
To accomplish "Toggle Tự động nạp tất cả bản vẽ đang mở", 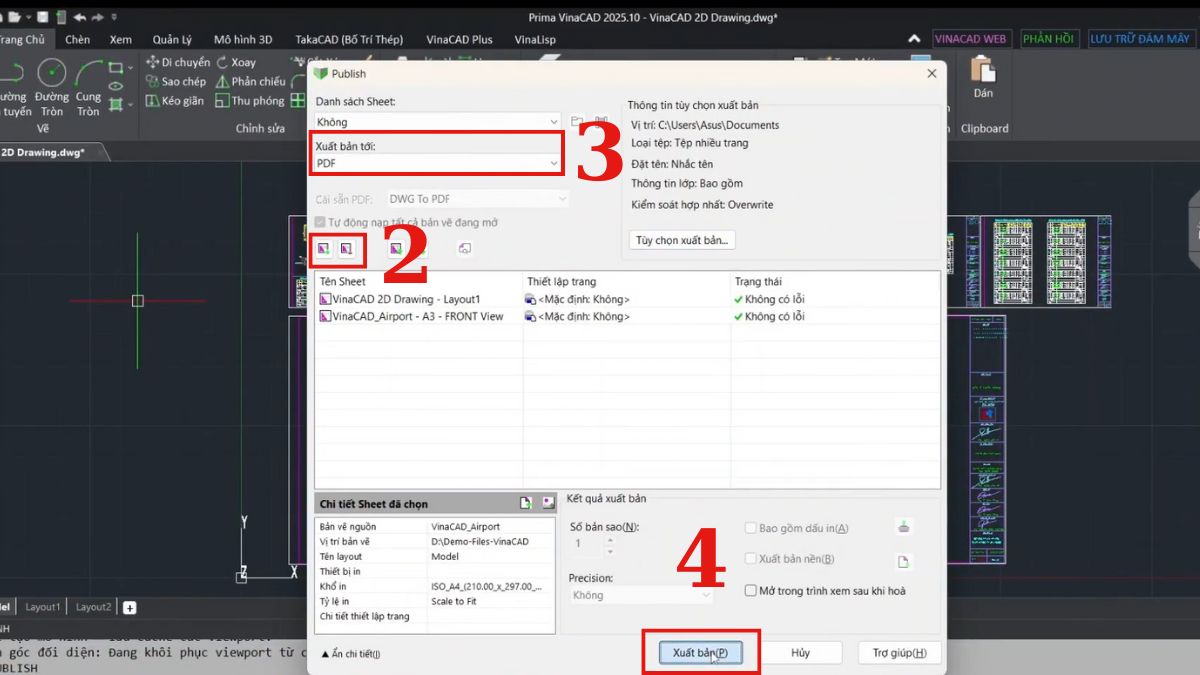I will click(320, 222).
